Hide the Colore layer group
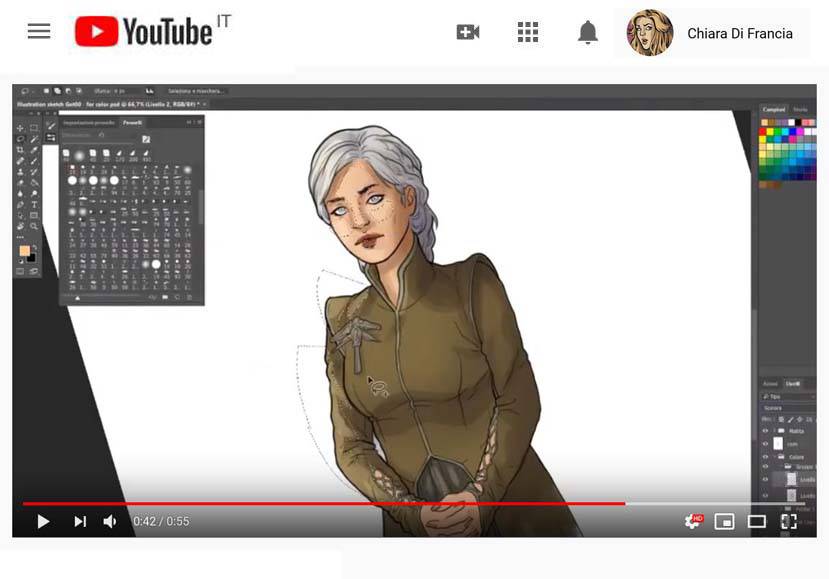This screenshot has height=579, width=829. point(765,457)
